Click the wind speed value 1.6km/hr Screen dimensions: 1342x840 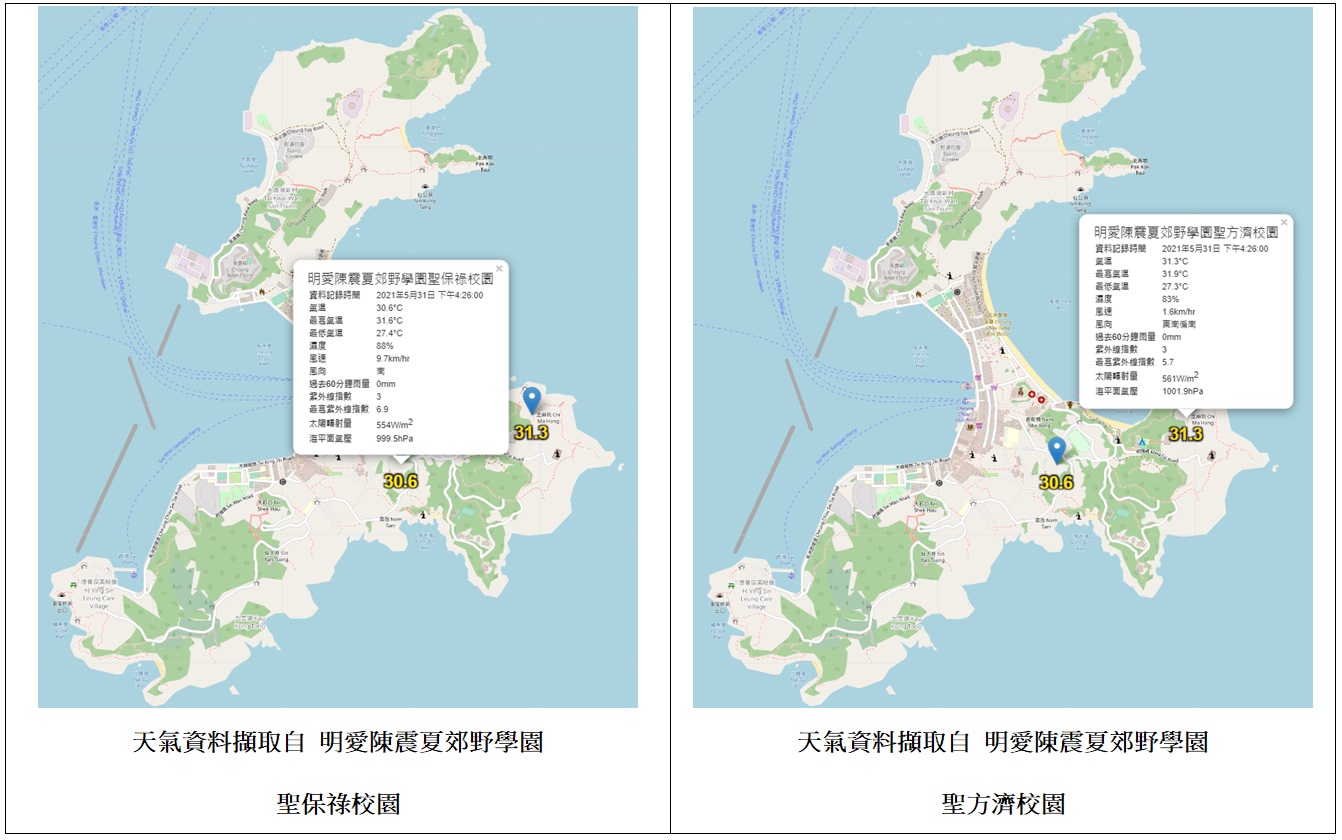(1179, 312)
